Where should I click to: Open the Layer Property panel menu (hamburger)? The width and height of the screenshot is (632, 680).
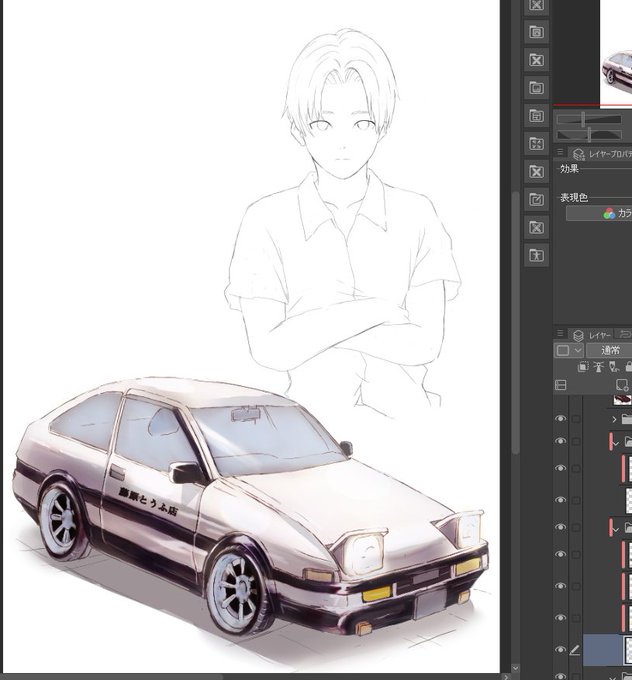pyautogui.click(x=560, y=152)
